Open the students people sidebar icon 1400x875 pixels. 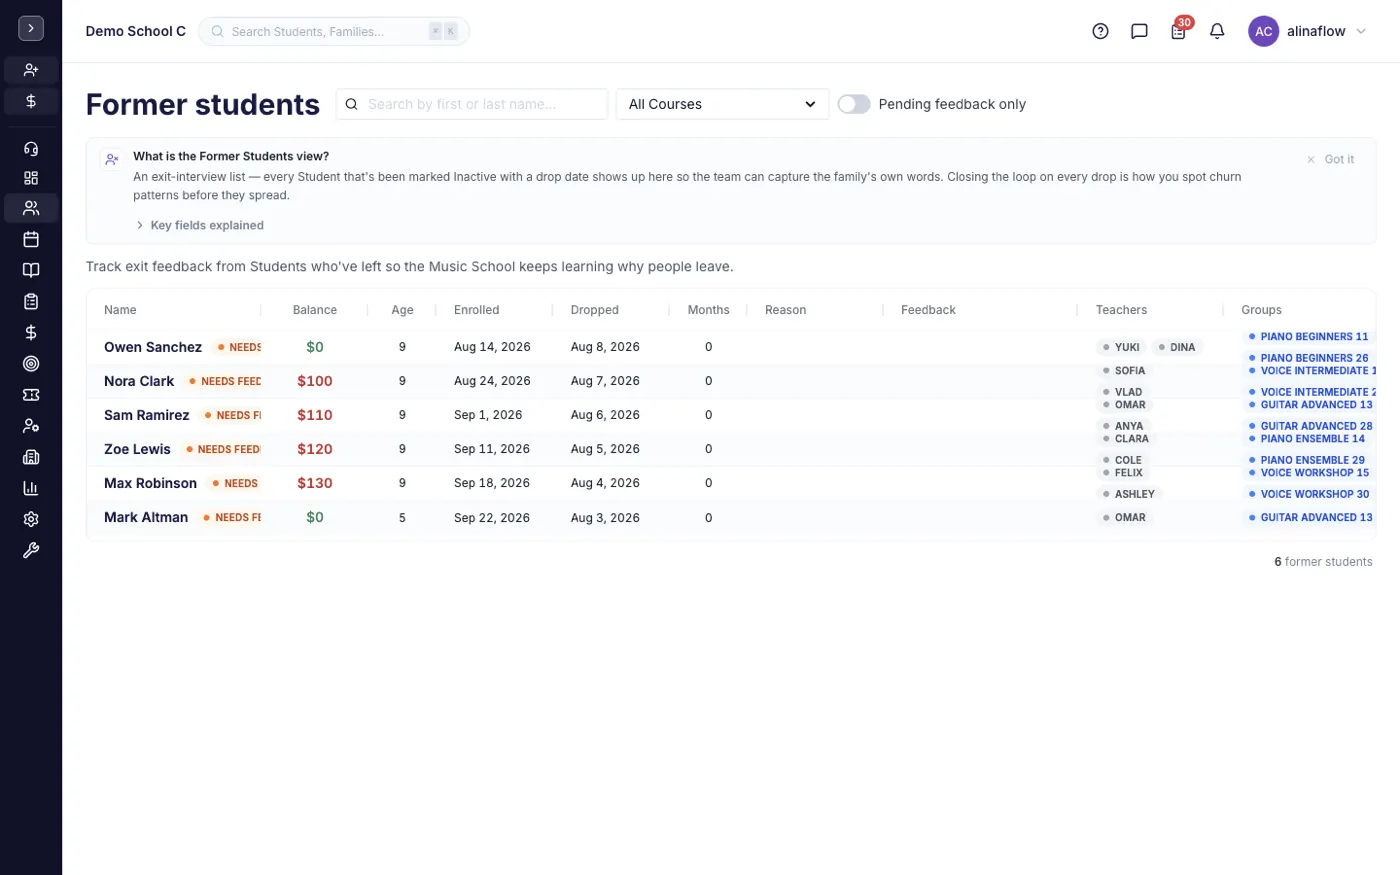point(31,208)
